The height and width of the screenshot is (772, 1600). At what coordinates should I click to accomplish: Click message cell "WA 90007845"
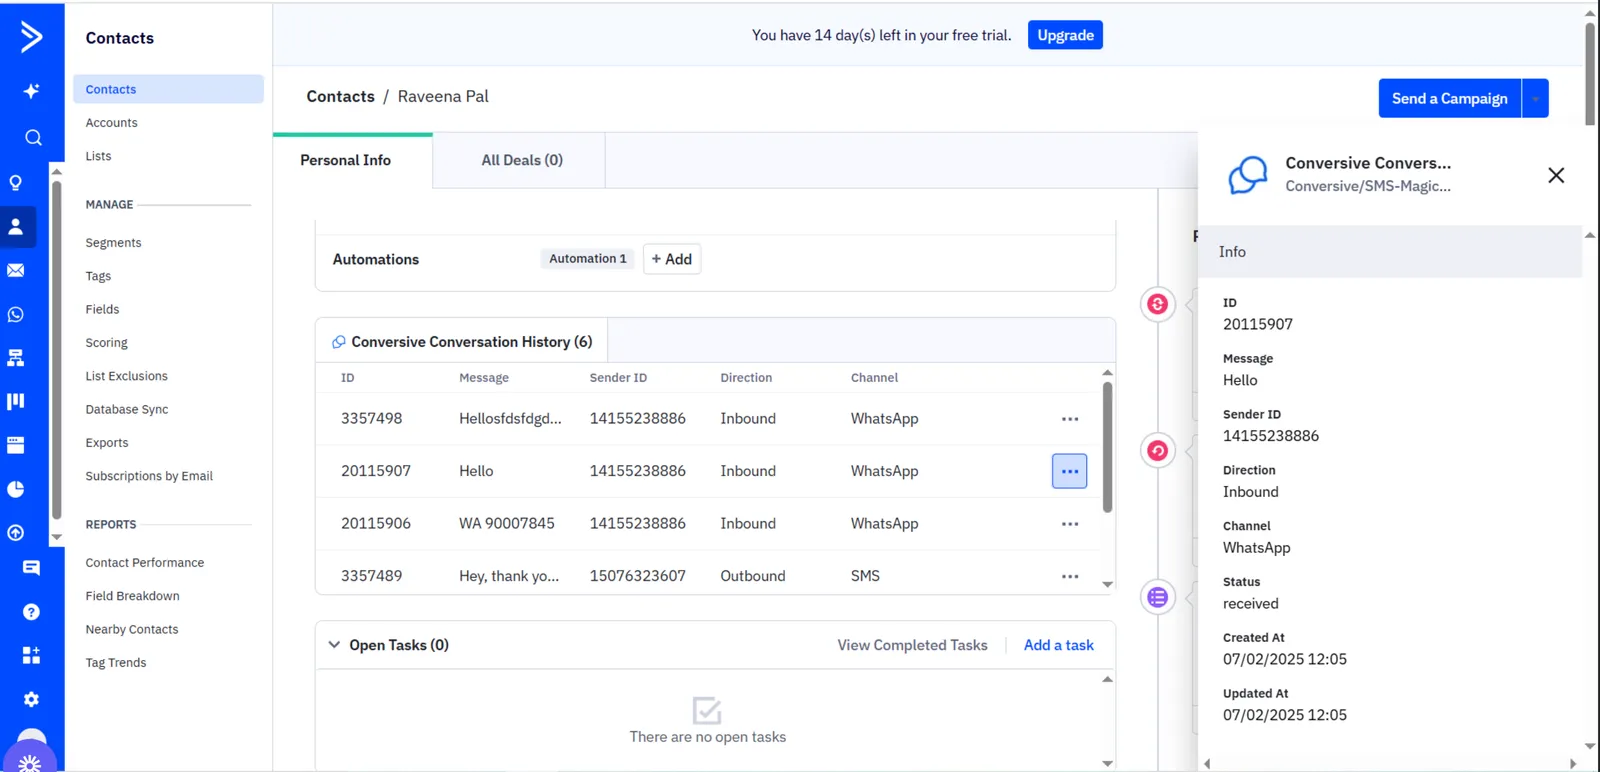[x=506, y=524]
